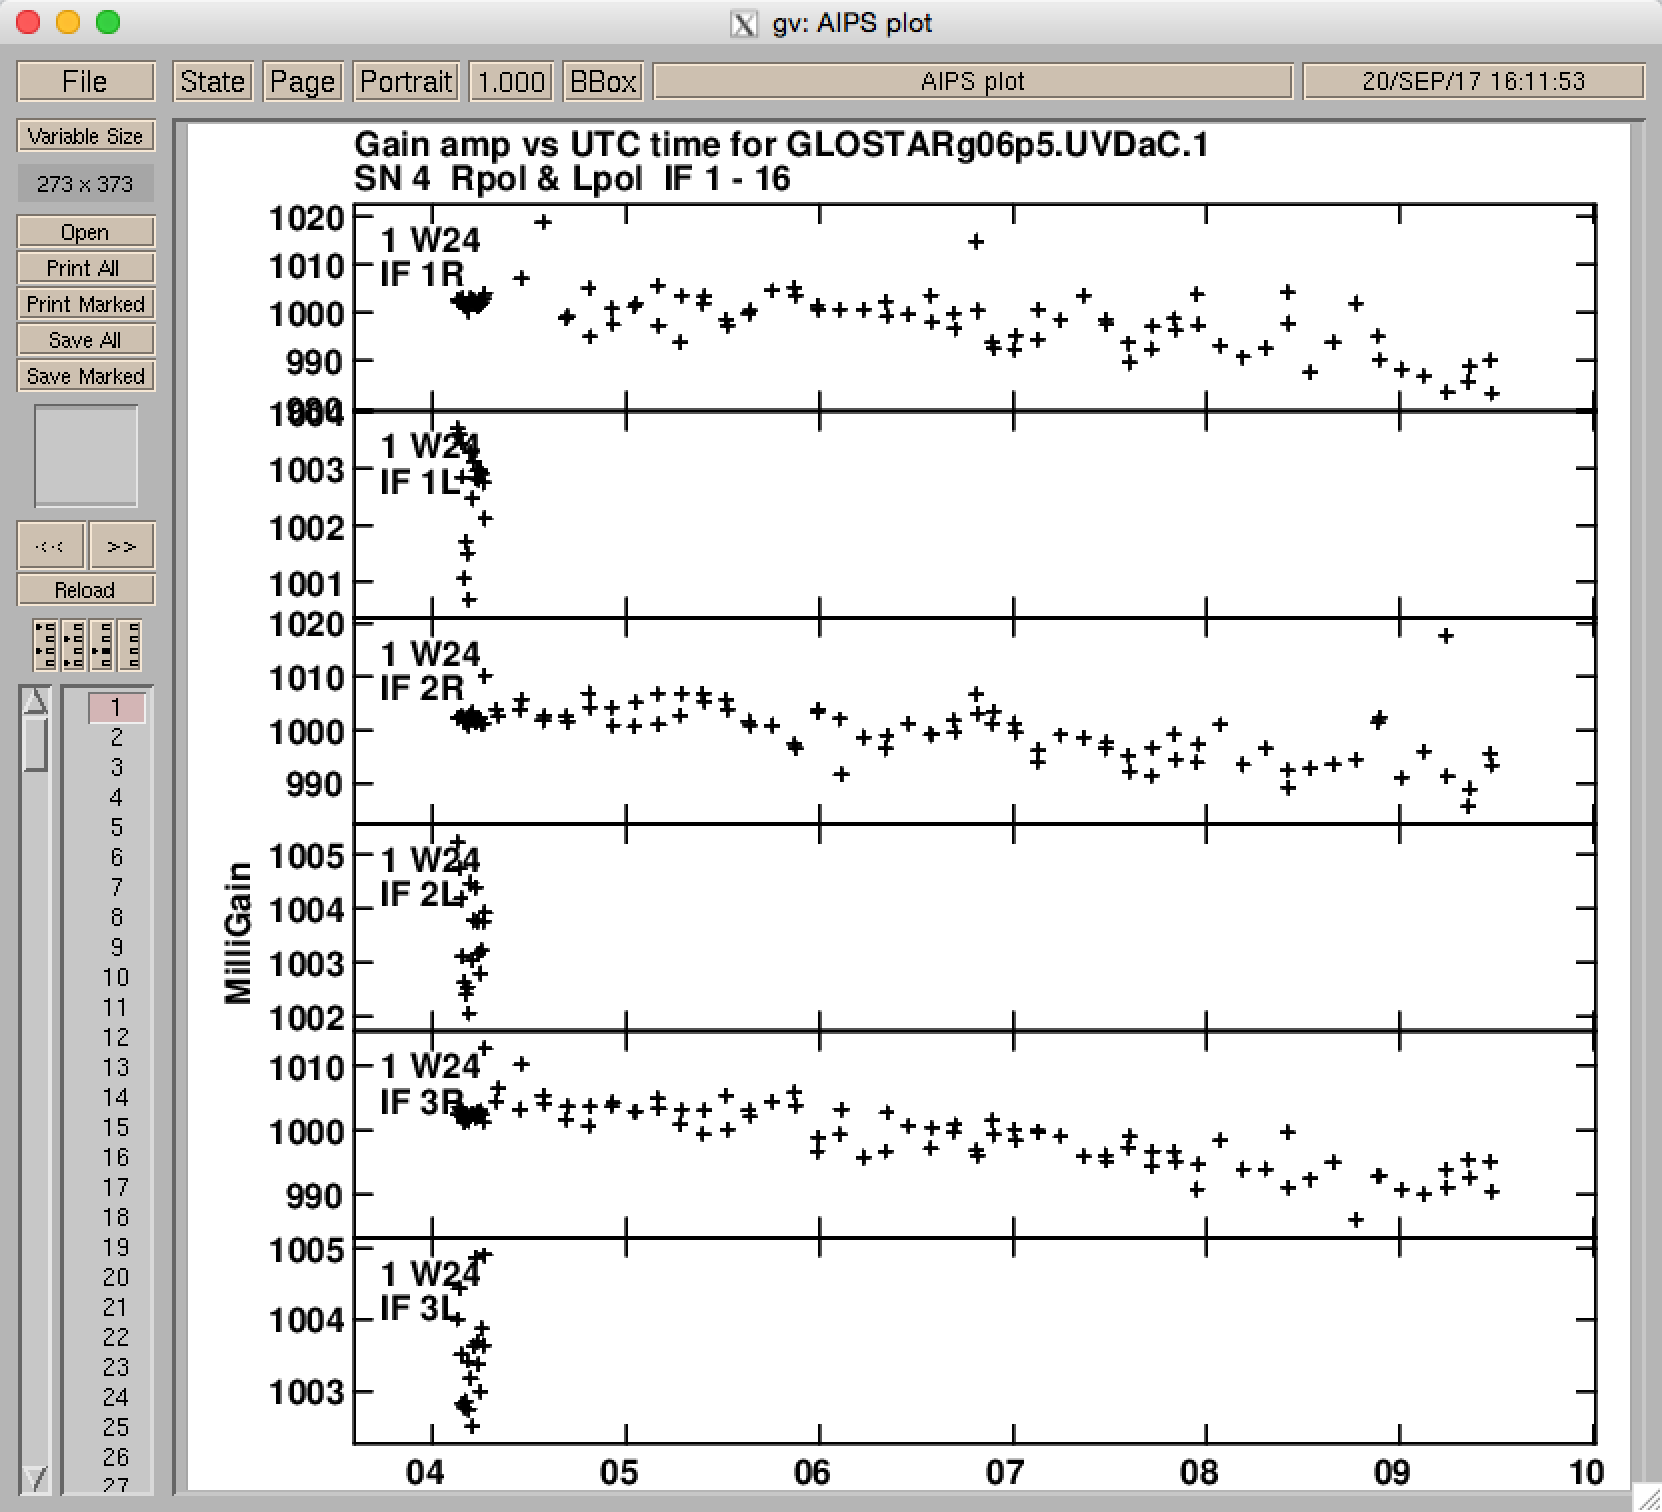Click the page list scrollbar thumb
This screenshot has width=1662, height=1512.
(35, 745)
